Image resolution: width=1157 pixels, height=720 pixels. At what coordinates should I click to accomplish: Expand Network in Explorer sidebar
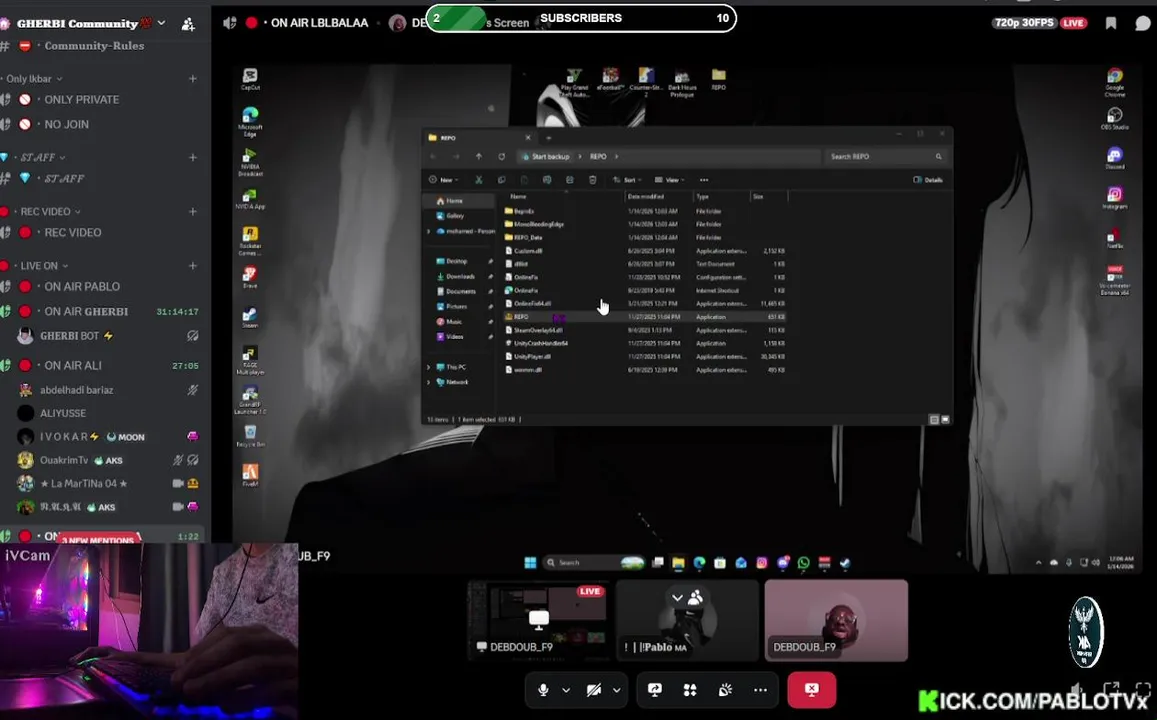click(x=429, y=382)
